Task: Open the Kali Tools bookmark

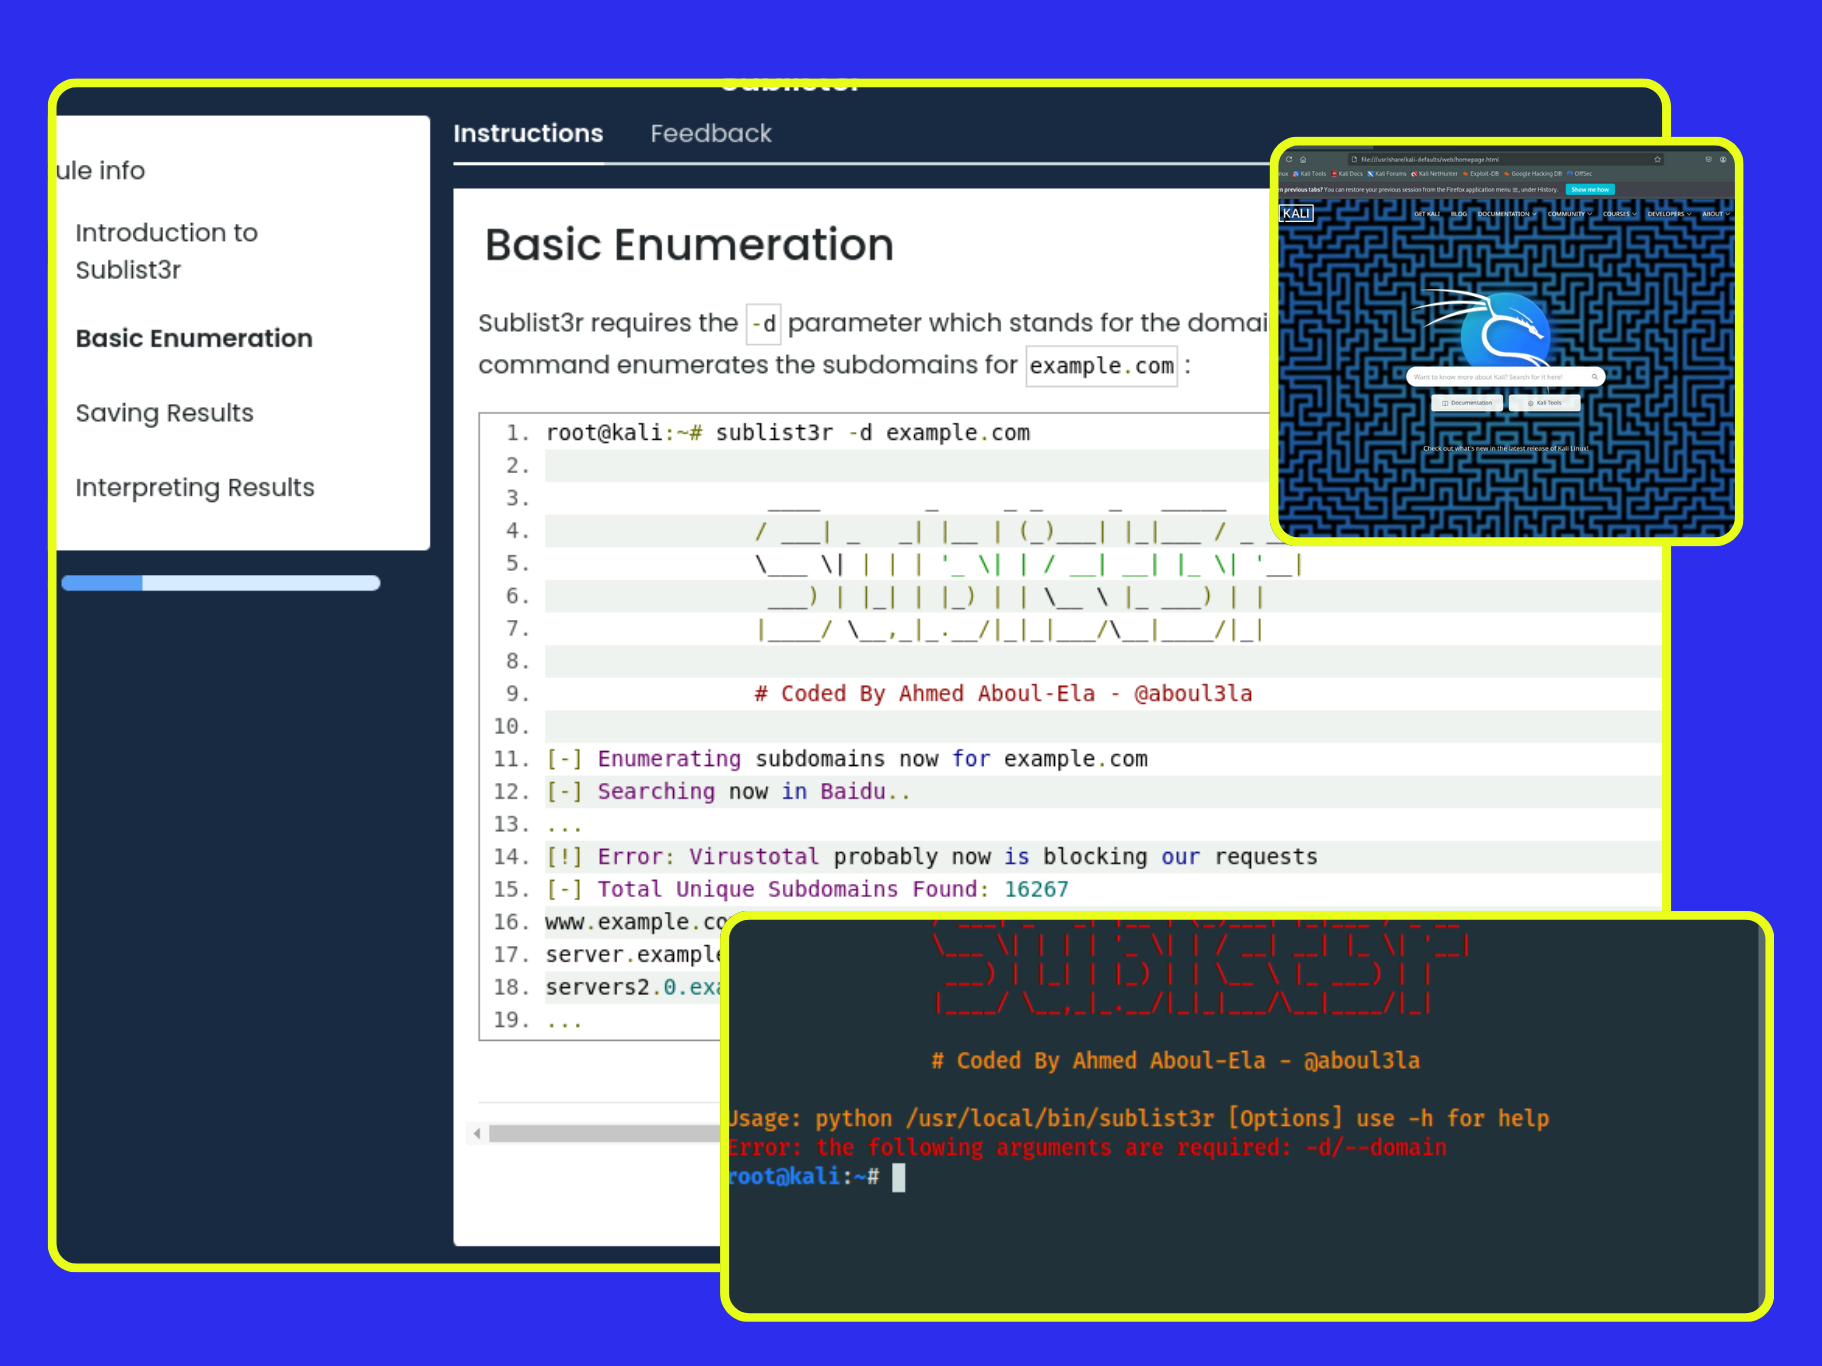Action: click(x=1309, y=174)
